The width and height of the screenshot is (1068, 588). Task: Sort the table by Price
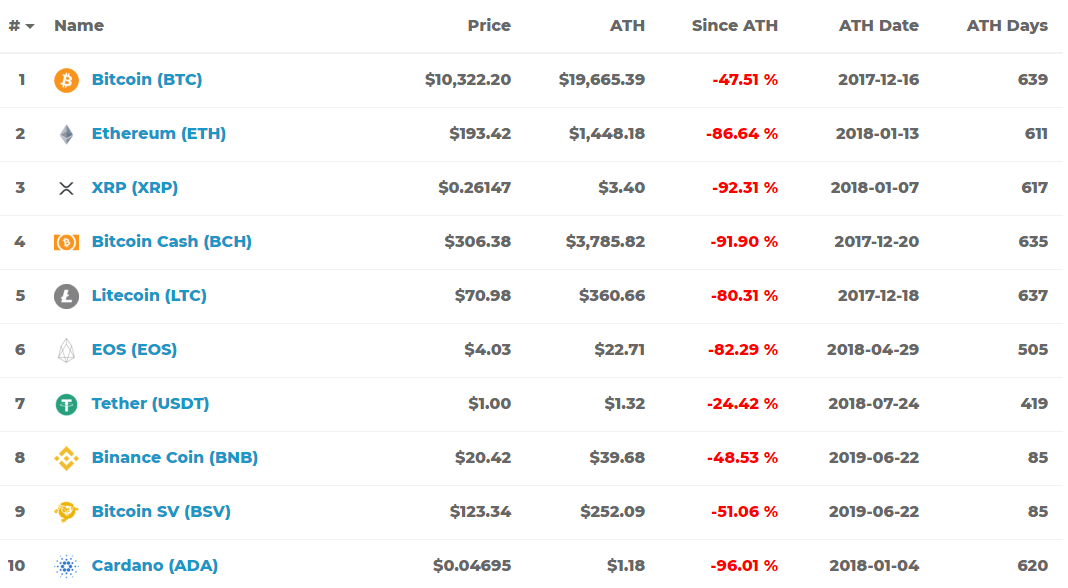tap(489, 25)
